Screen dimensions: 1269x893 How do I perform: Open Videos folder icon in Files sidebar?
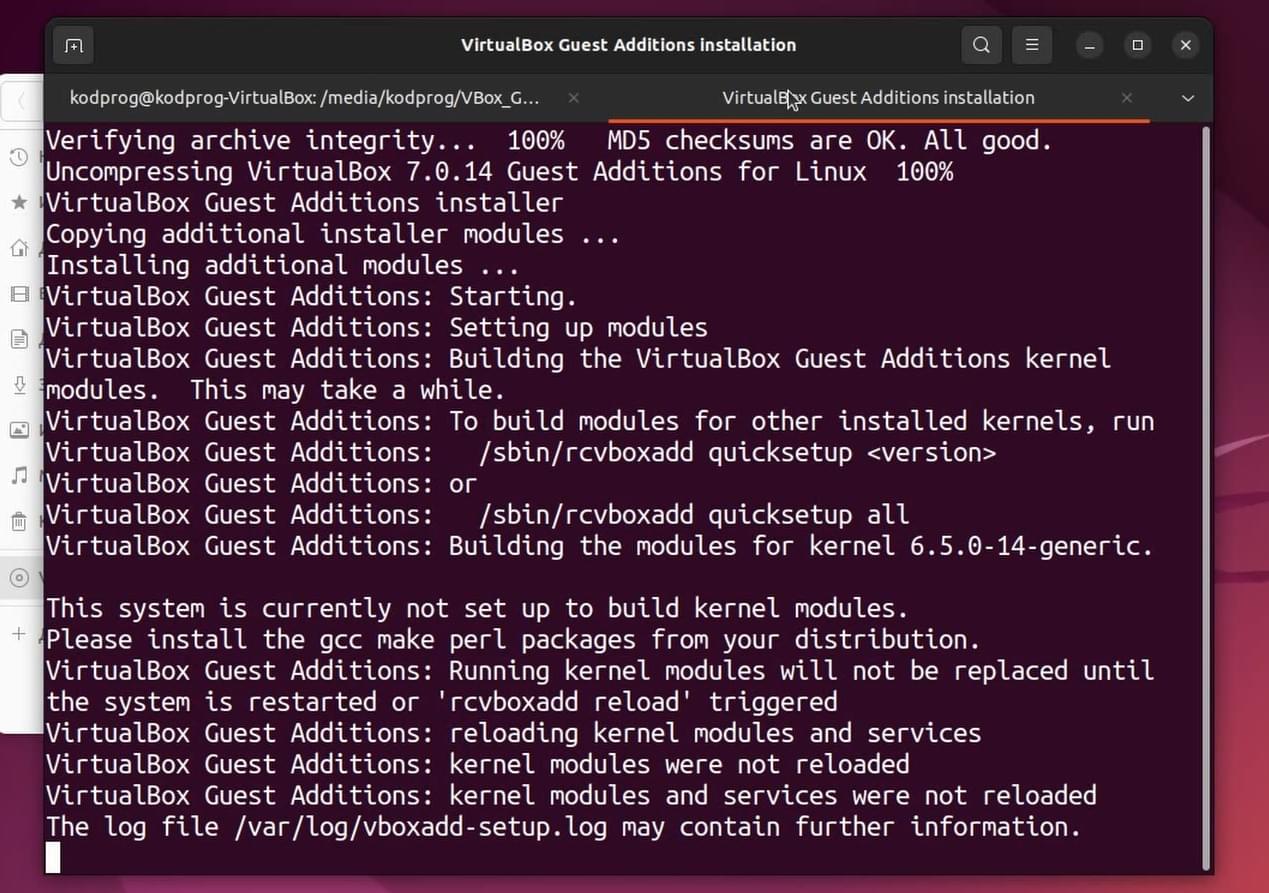click(x=18, y=294)
